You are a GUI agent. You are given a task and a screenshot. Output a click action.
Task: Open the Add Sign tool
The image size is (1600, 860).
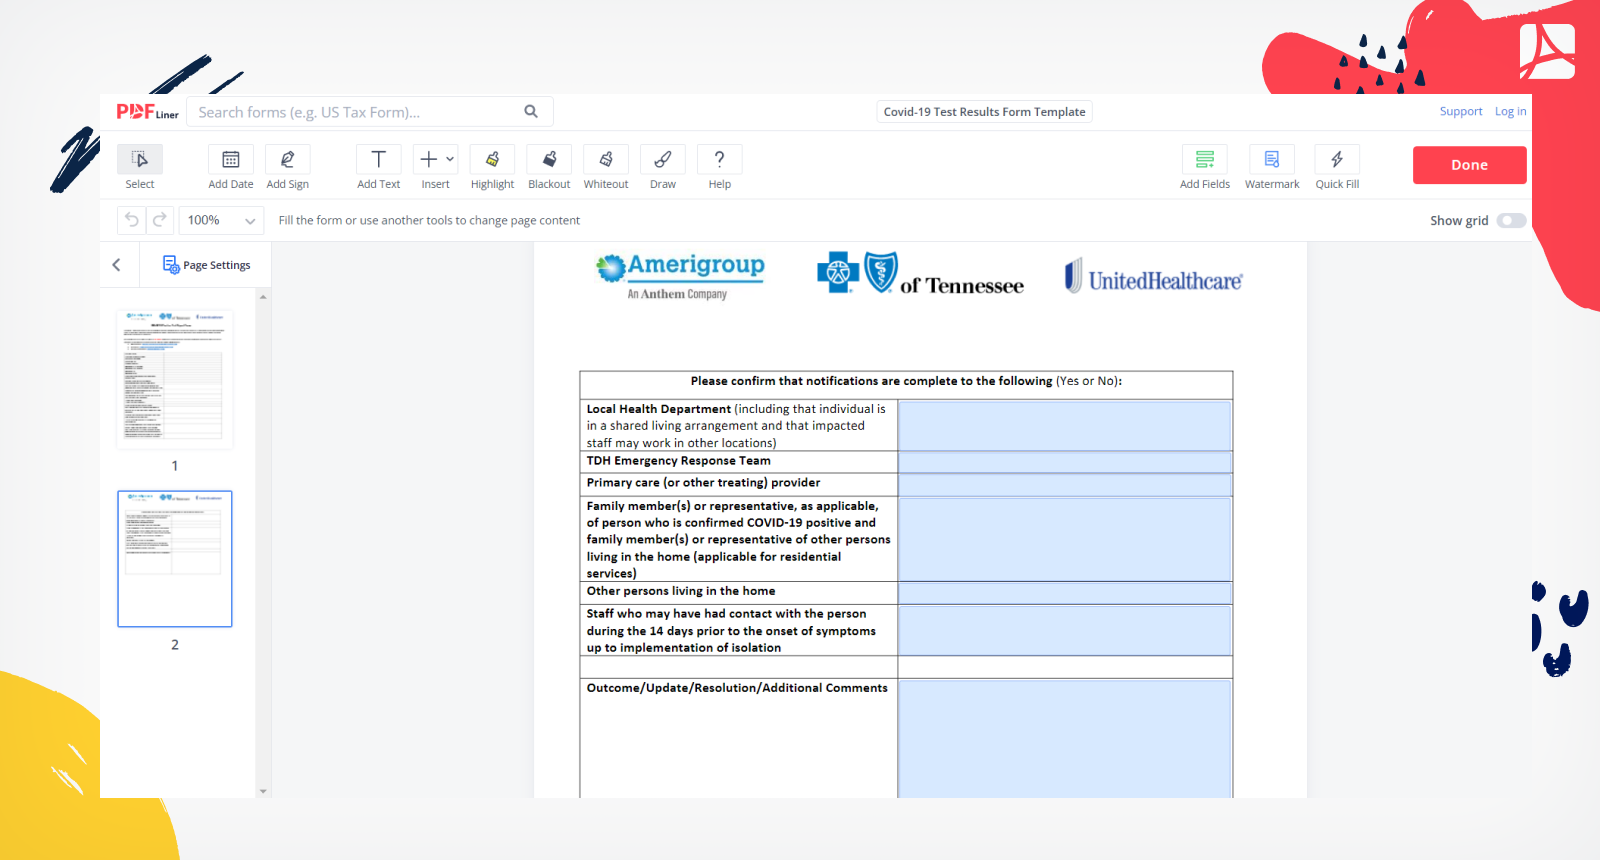point(288,167)
